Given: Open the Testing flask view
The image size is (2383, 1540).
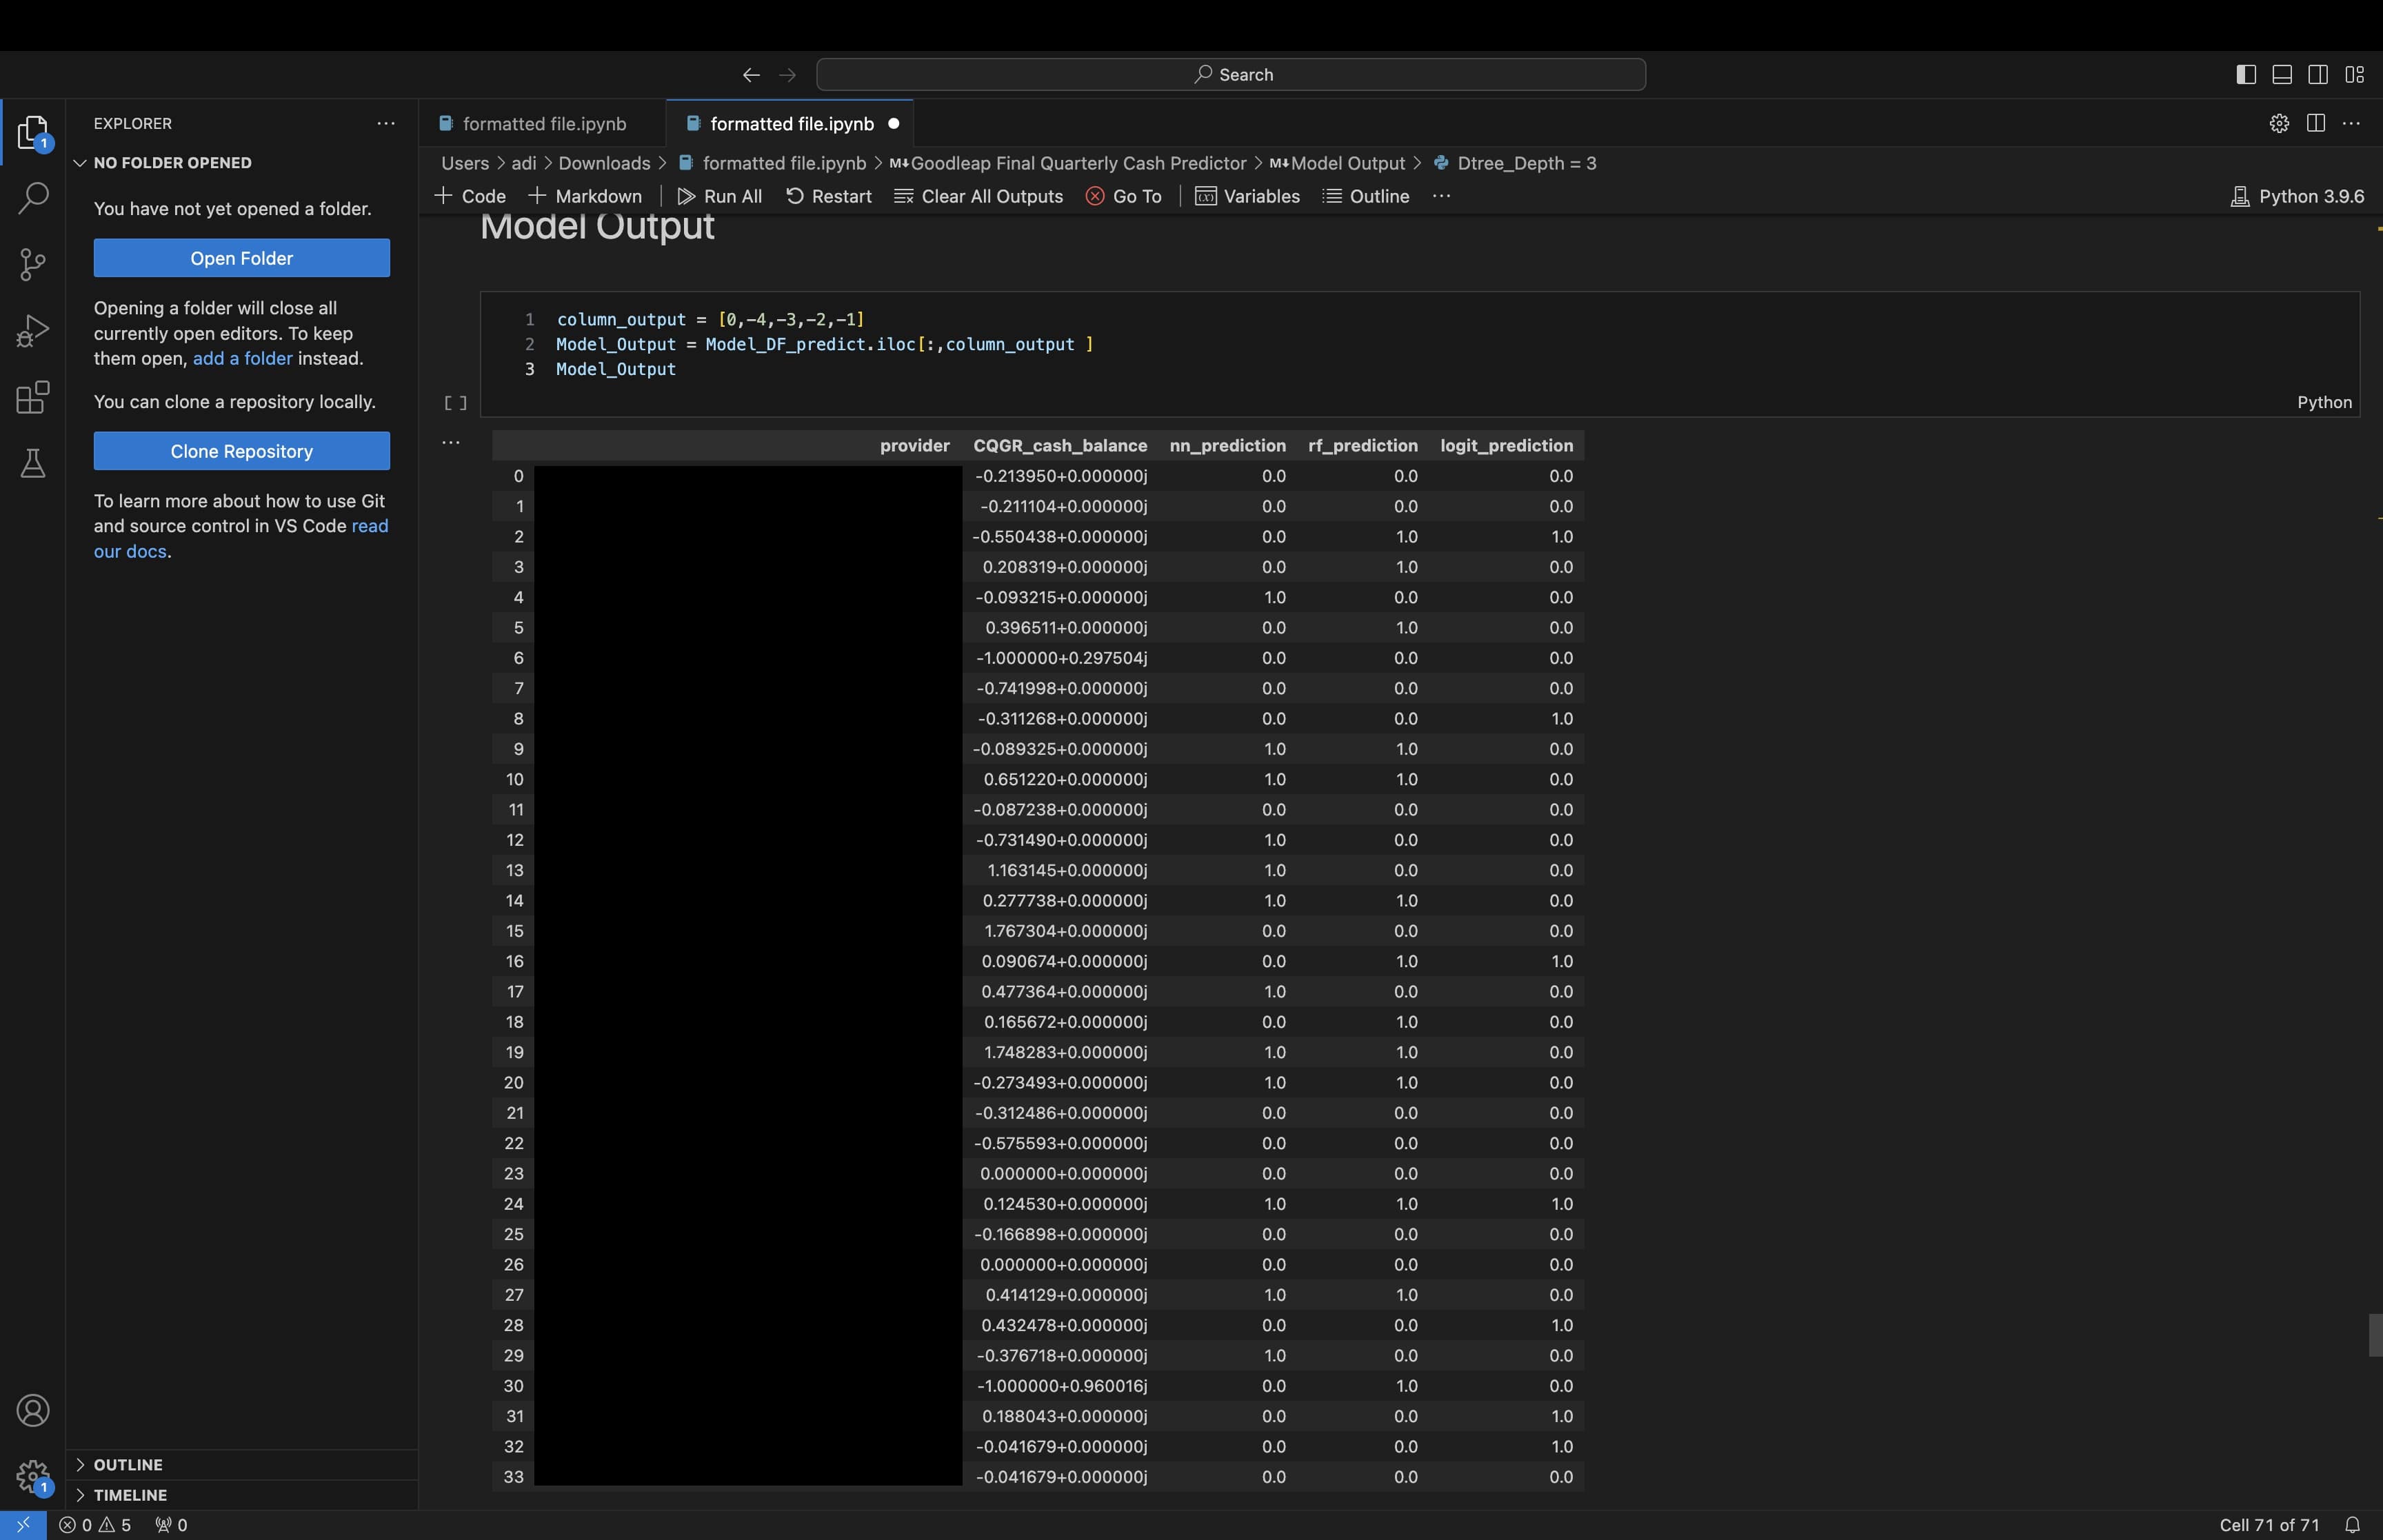Looking at the screenshot, I should [33, 463].
